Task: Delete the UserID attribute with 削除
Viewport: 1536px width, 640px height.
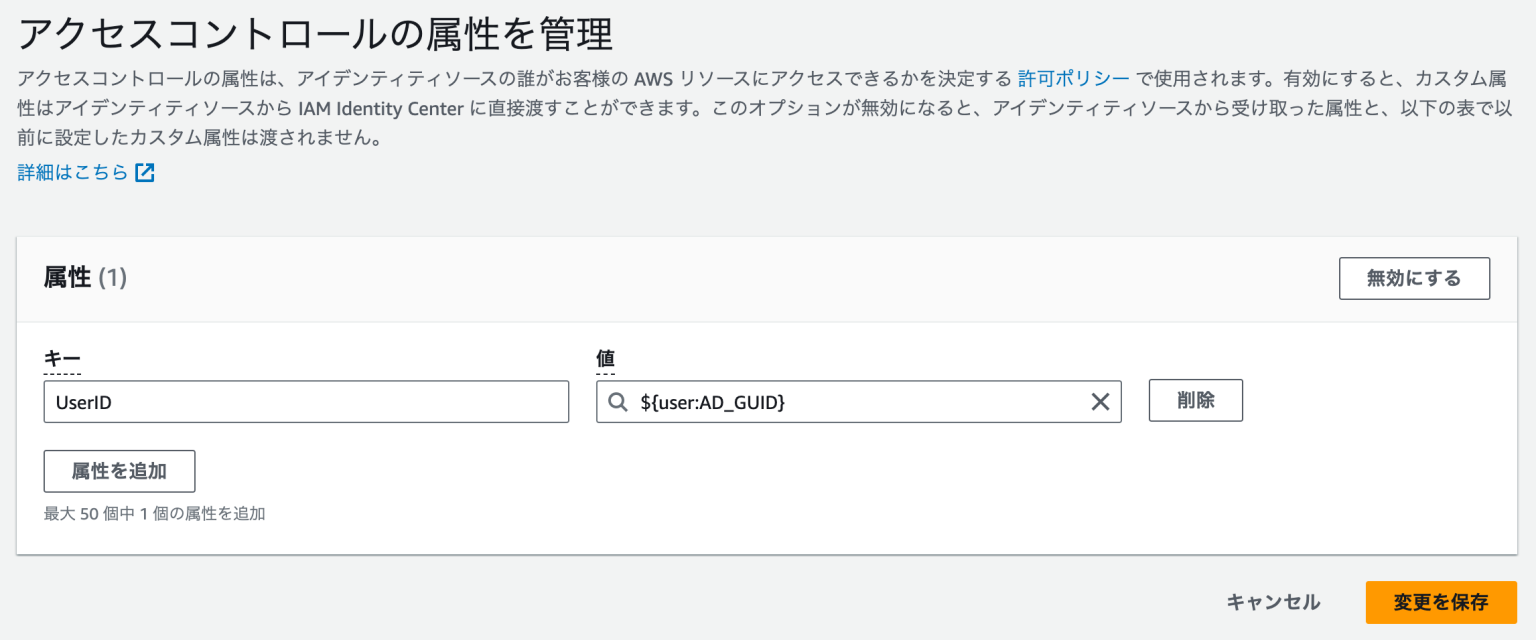Action: click(1195, 400)
